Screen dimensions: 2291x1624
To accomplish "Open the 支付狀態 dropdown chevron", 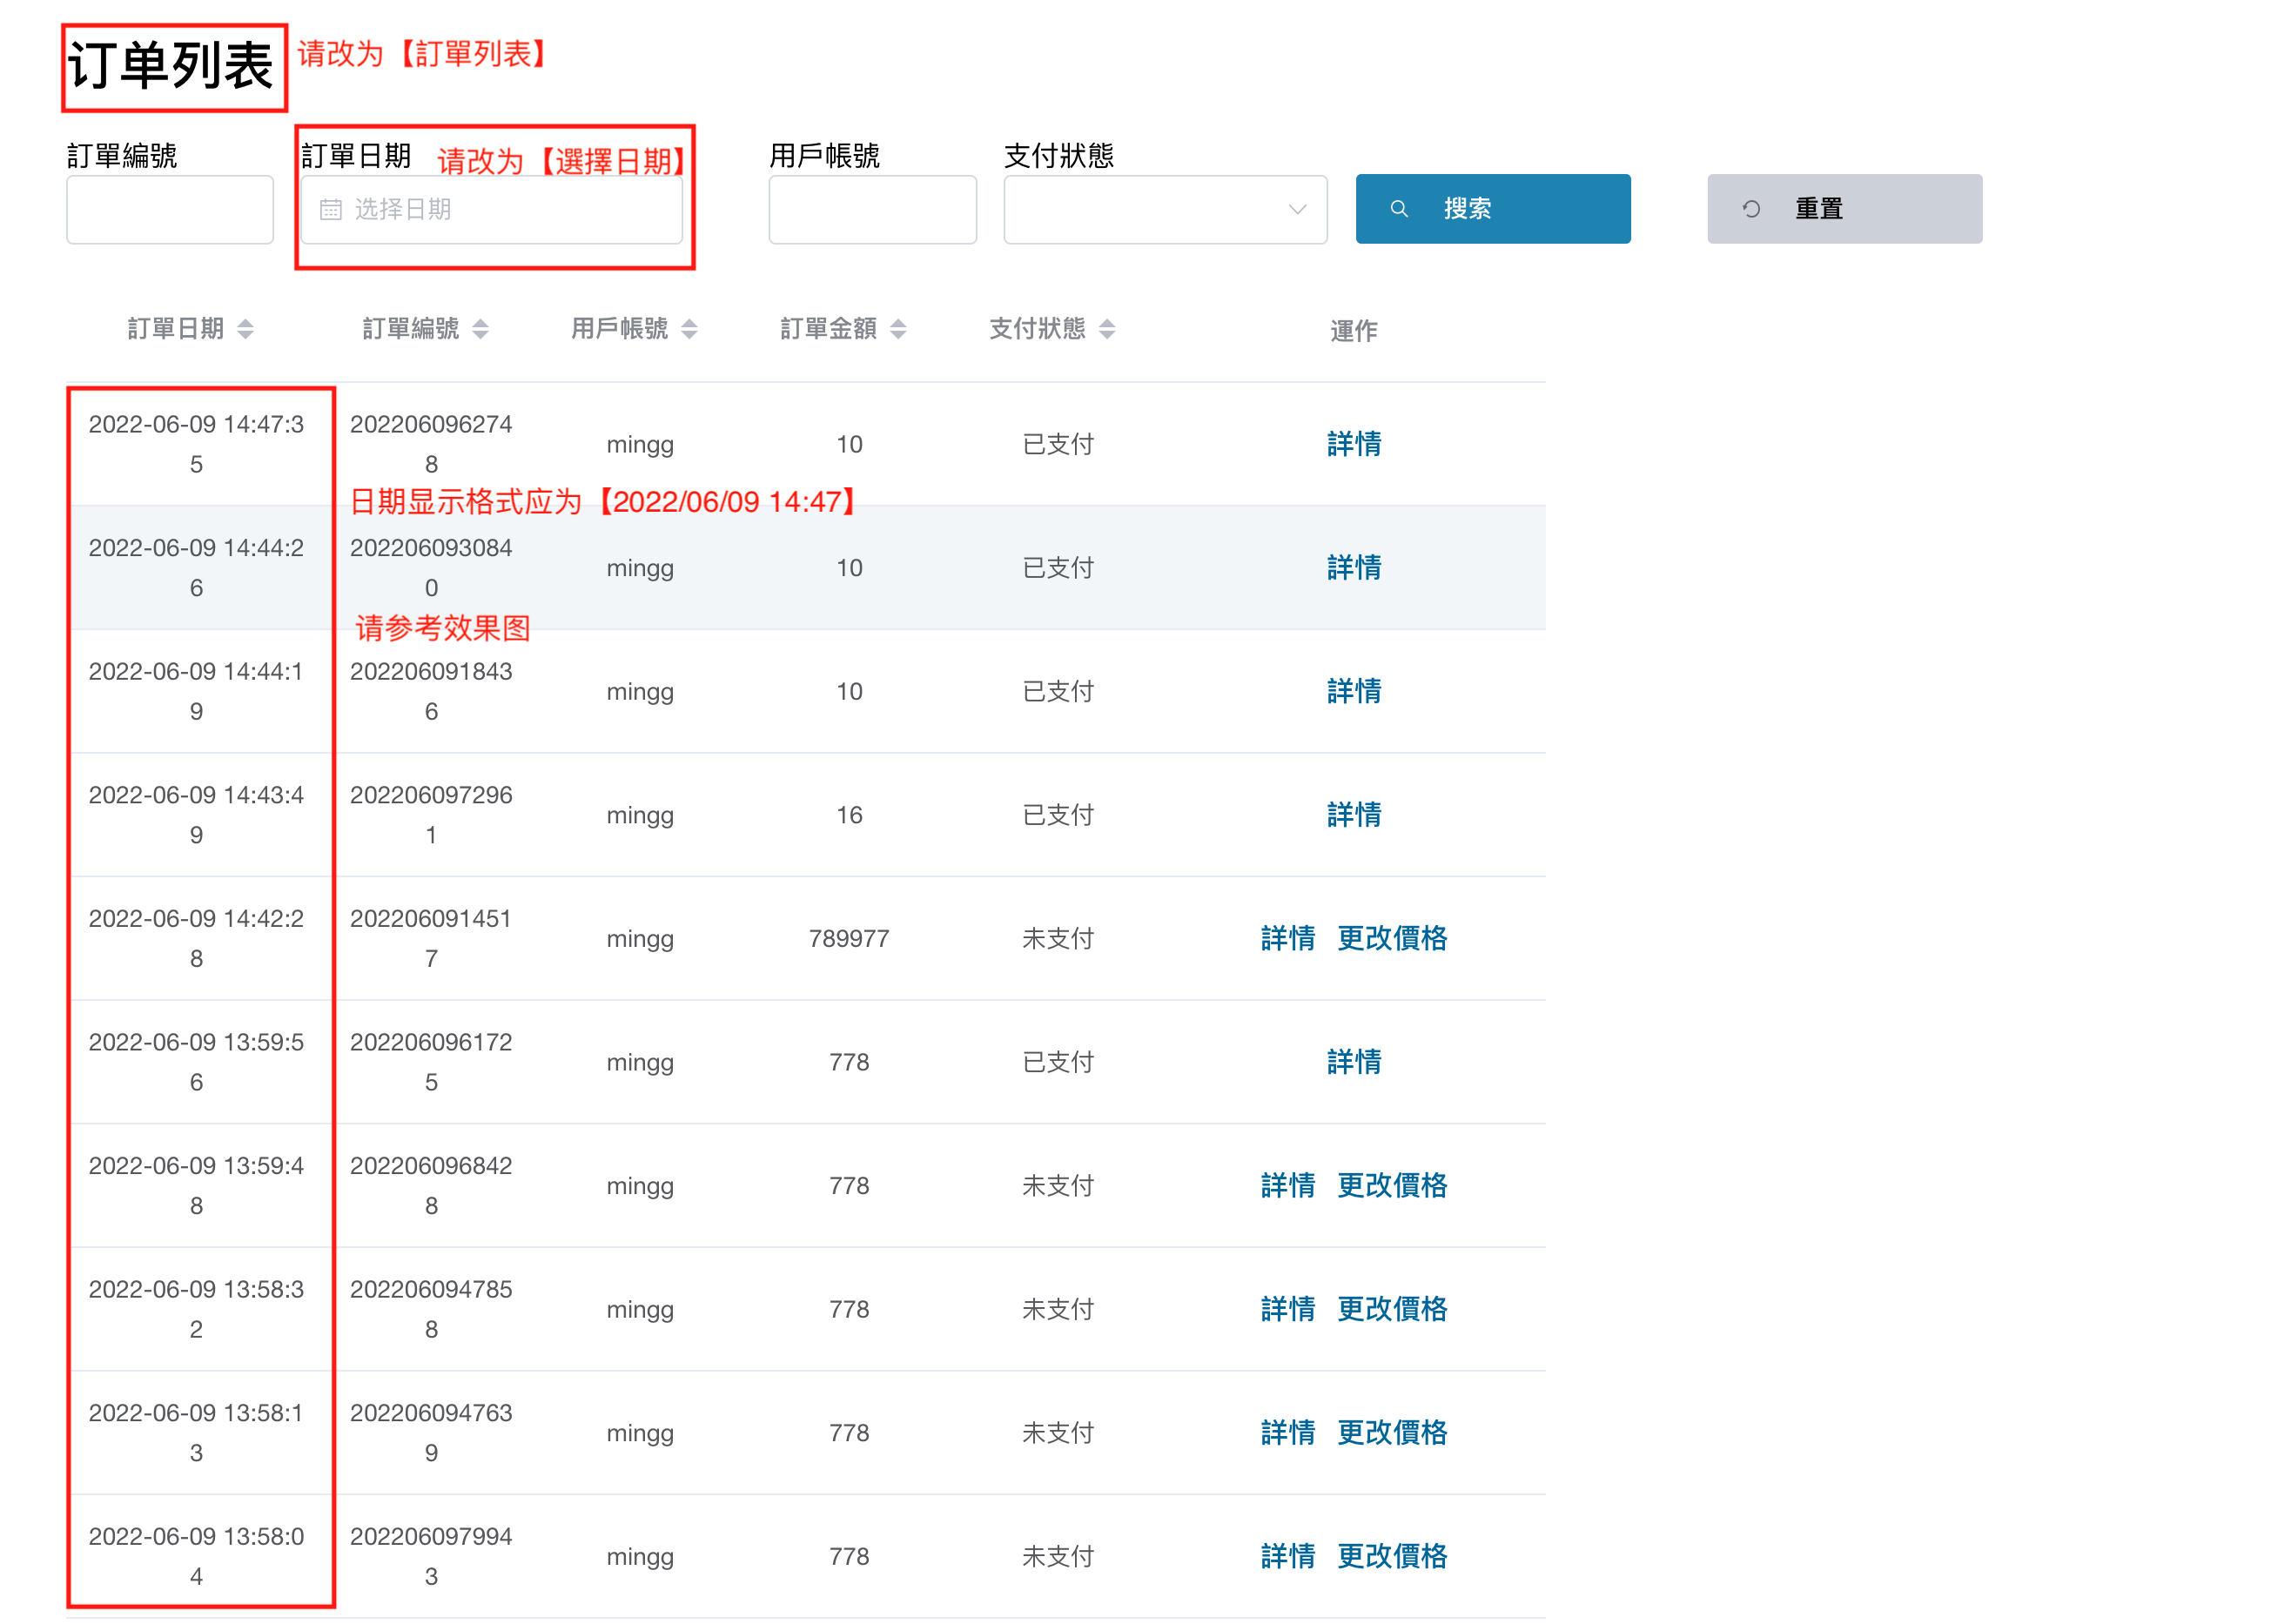I will [1297, 209].
